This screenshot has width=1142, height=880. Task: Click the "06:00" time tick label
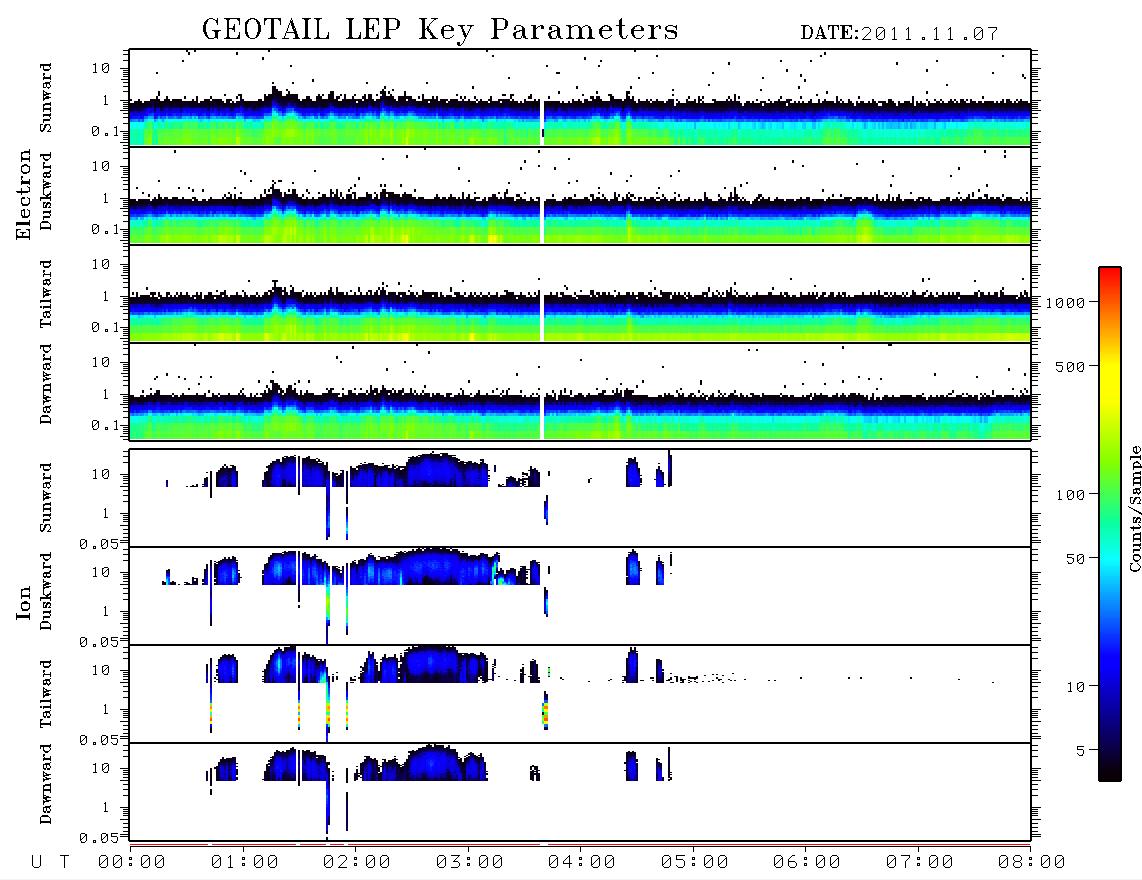(807, 862)
